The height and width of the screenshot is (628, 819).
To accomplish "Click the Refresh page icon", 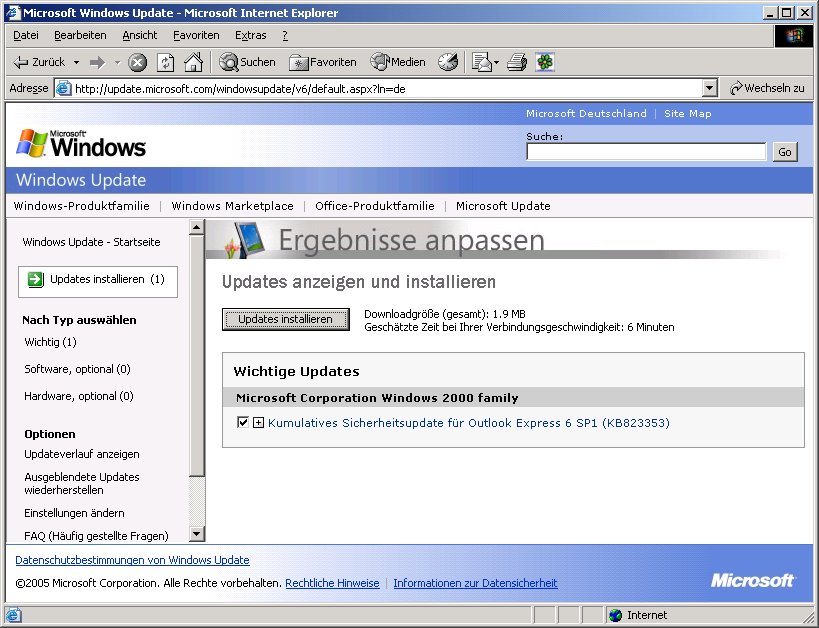I will (165, 62).
